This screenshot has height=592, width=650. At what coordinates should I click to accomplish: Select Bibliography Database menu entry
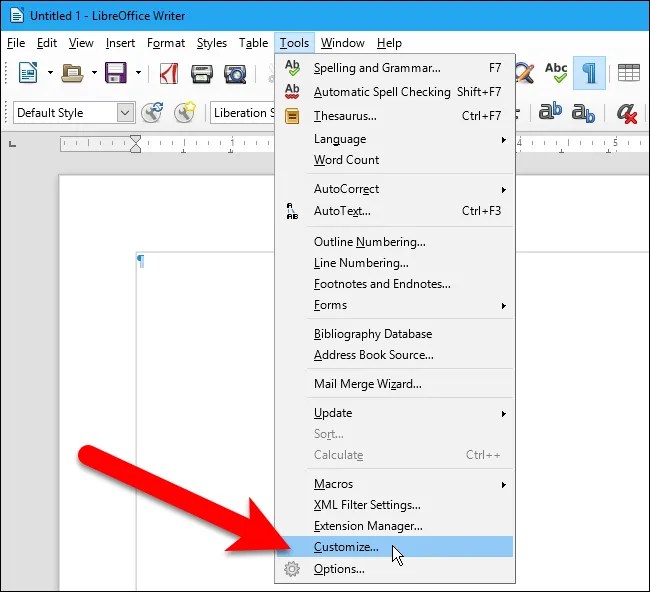[395, 334]
